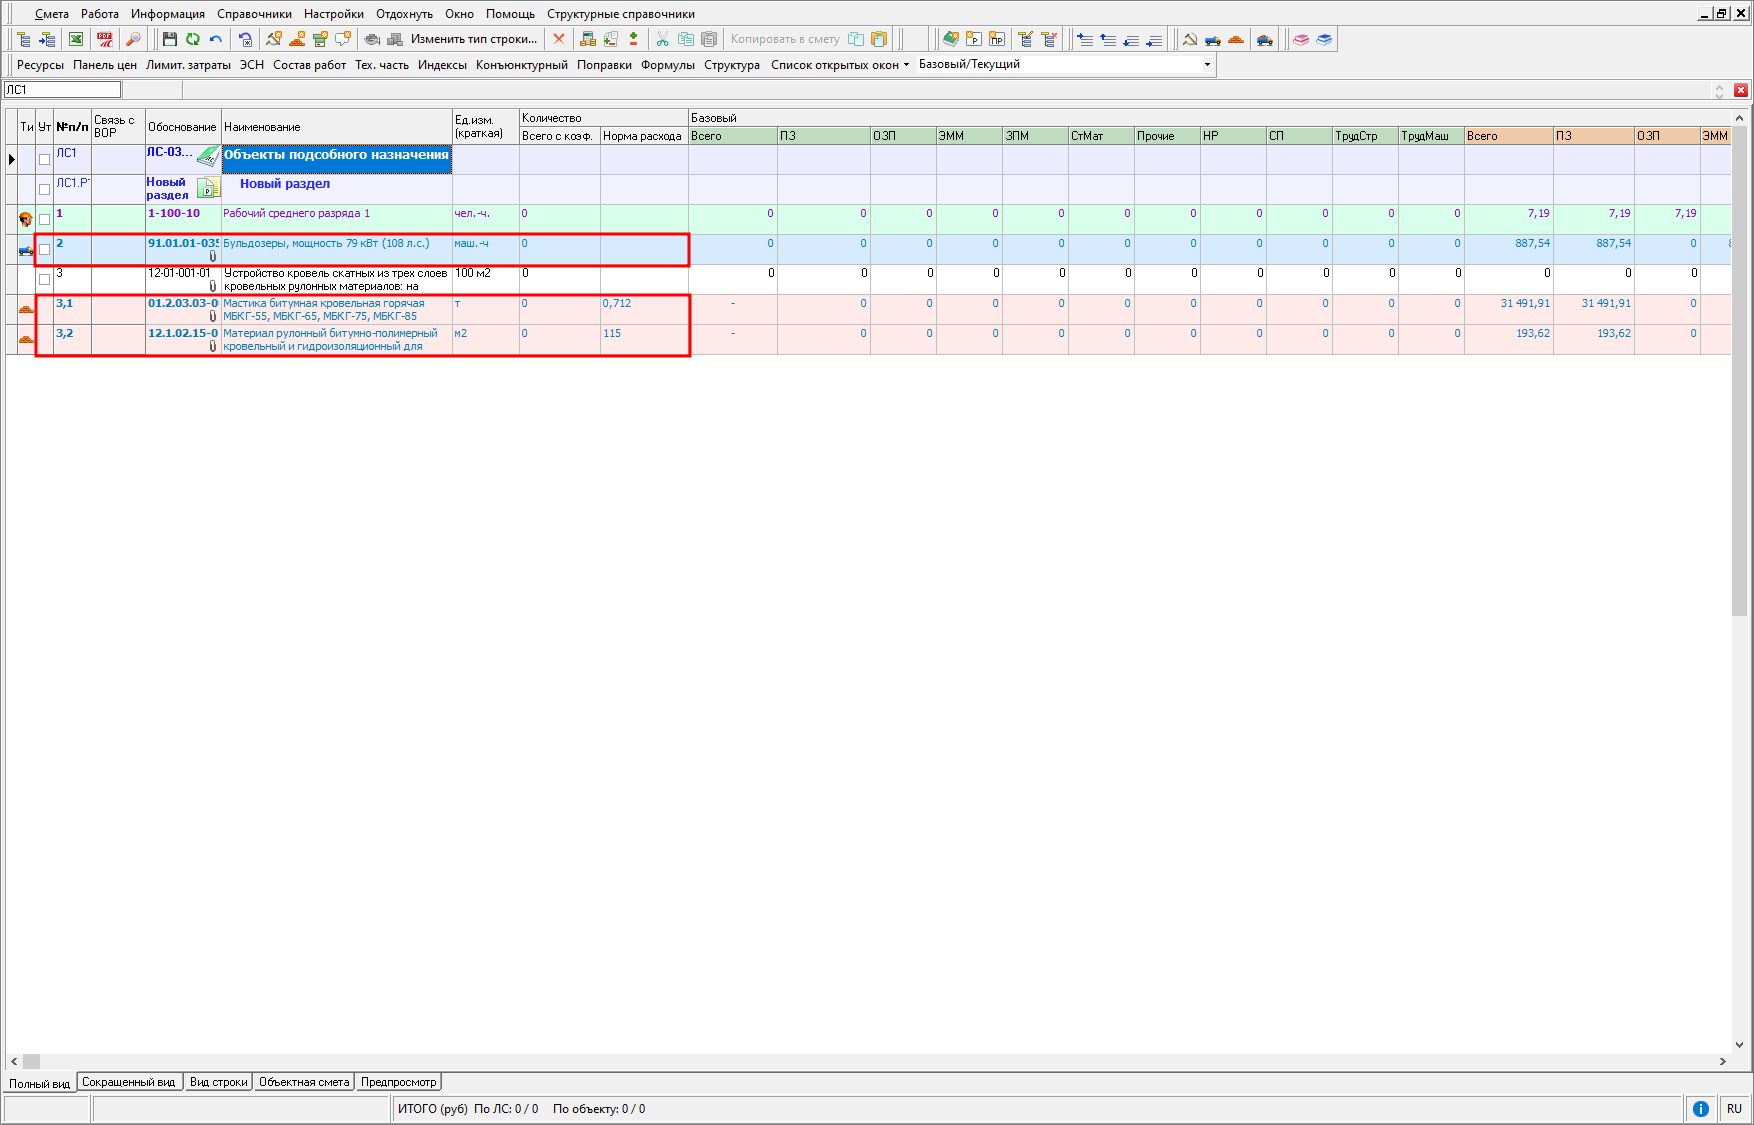The image size is (1754, 1125).
Task: Click the ЛС1 input field
Action: click(x=63, y=90)
